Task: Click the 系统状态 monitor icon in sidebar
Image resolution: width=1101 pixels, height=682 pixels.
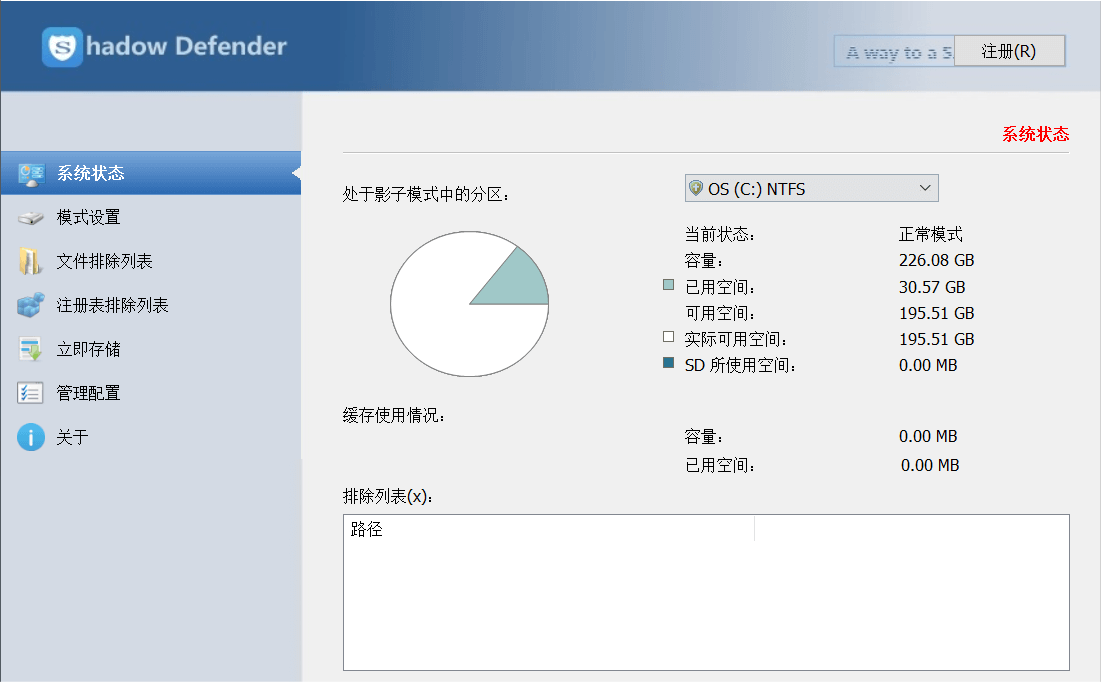Action: [x=31, y=174]
